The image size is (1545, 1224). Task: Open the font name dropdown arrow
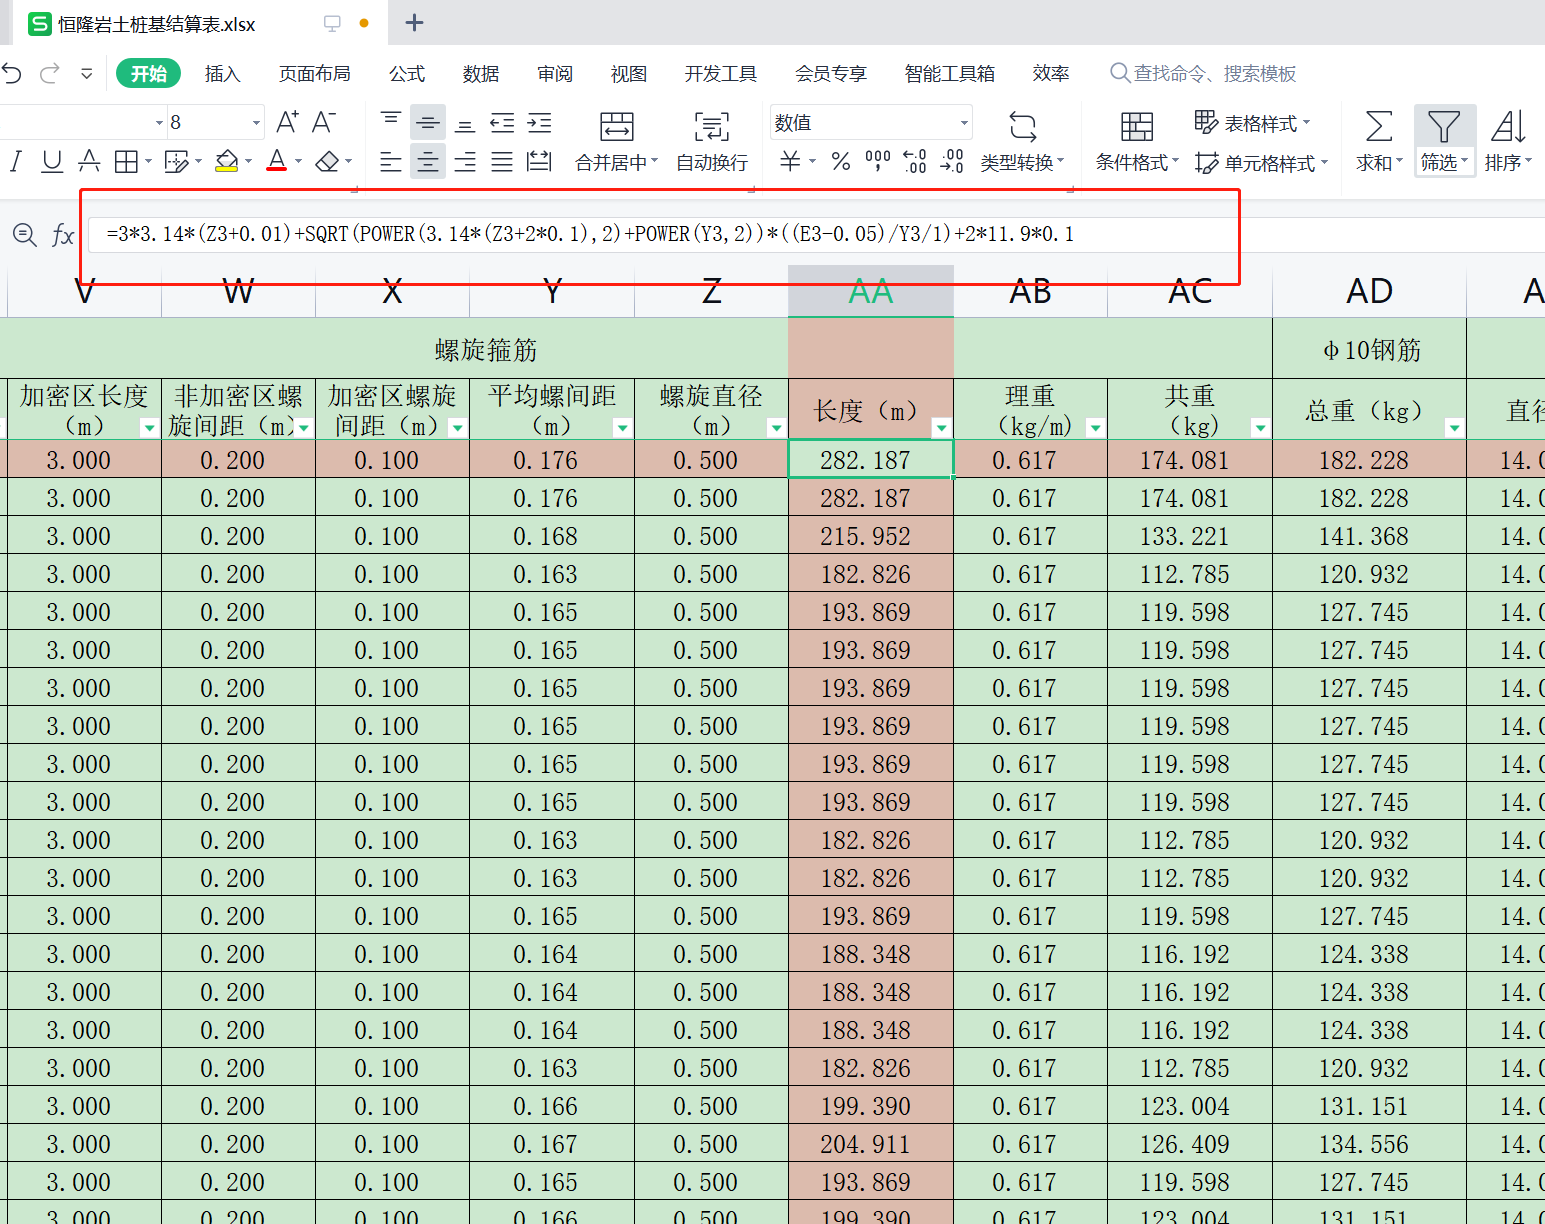coord(159,123)
